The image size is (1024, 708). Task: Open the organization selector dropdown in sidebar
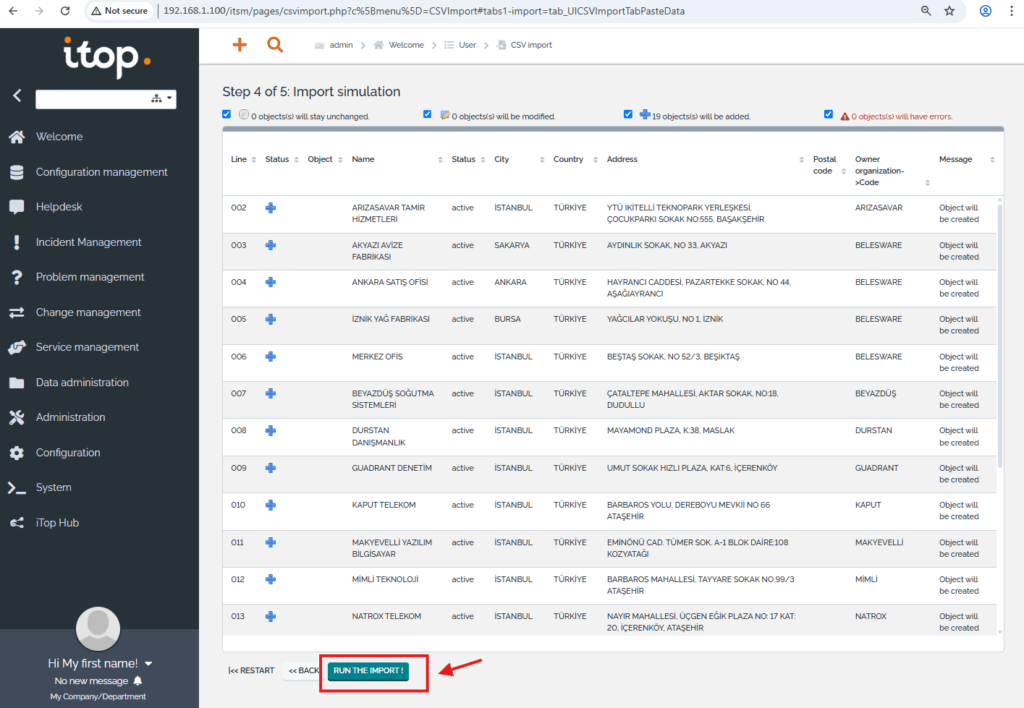point(161,99)
